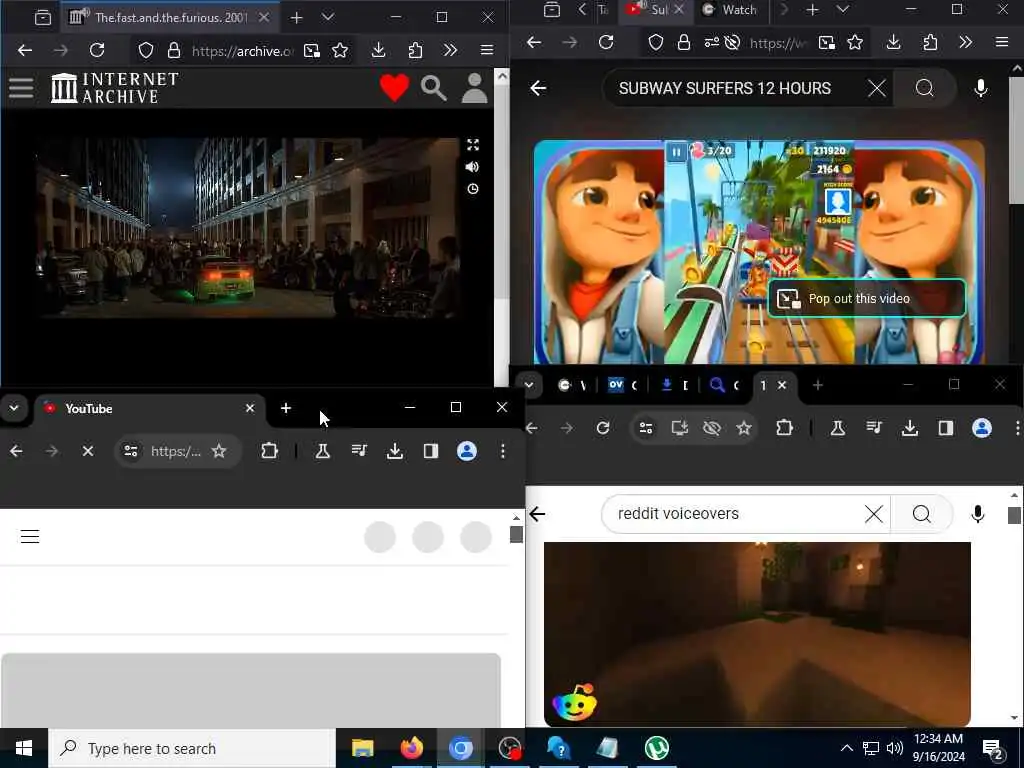Click the Internet Archive logo
The height and width of the screenshot is (768, 1024).
(115, 88)
